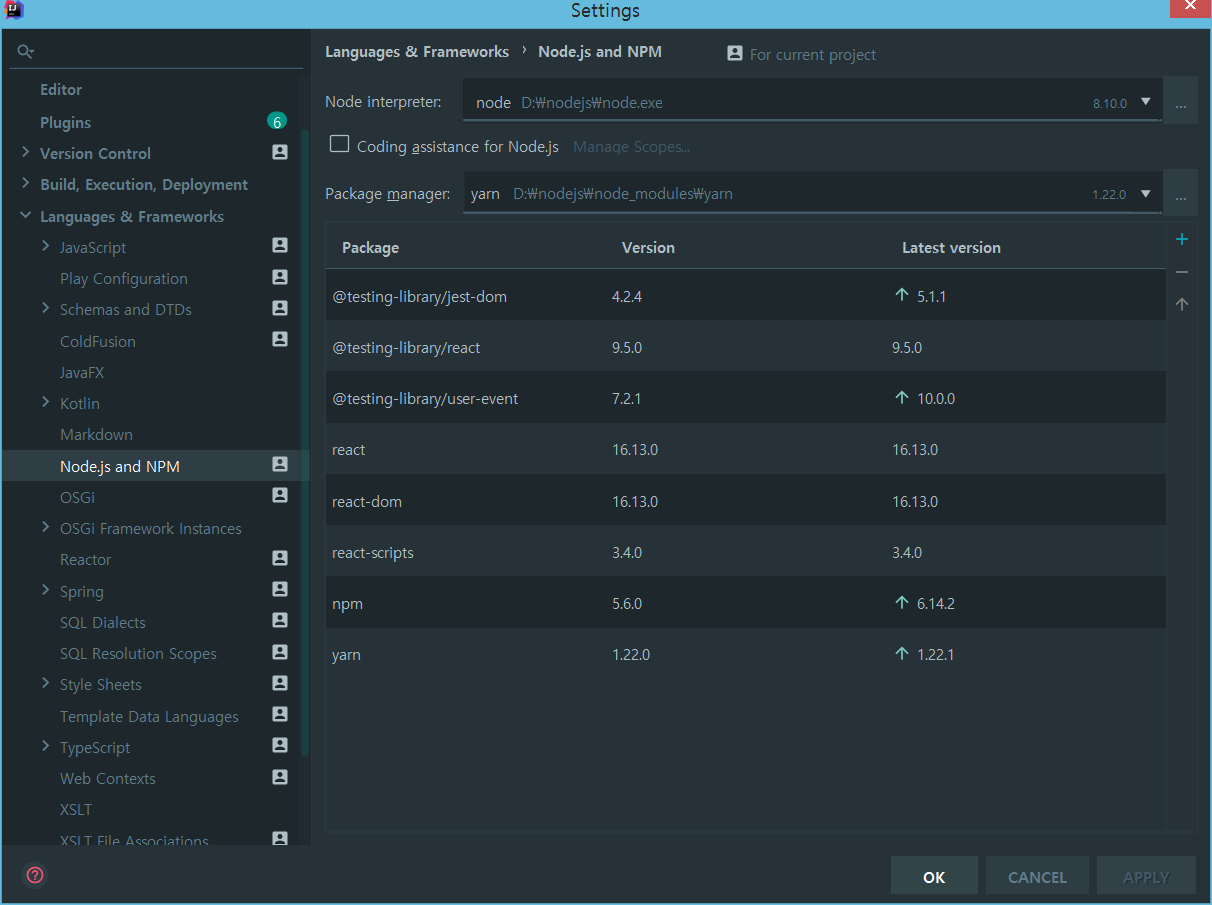Viewport: 1212px width, 905px height.
Task: Open Web Contexts settings page
Action: click(108, 779)
